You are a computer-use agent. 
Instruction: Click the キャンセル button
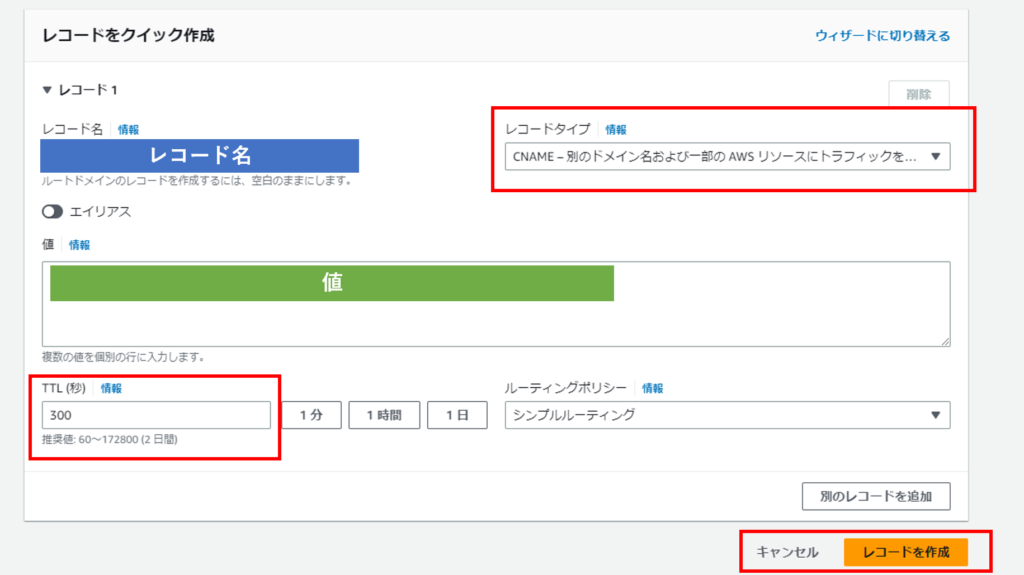pos(787,552)
